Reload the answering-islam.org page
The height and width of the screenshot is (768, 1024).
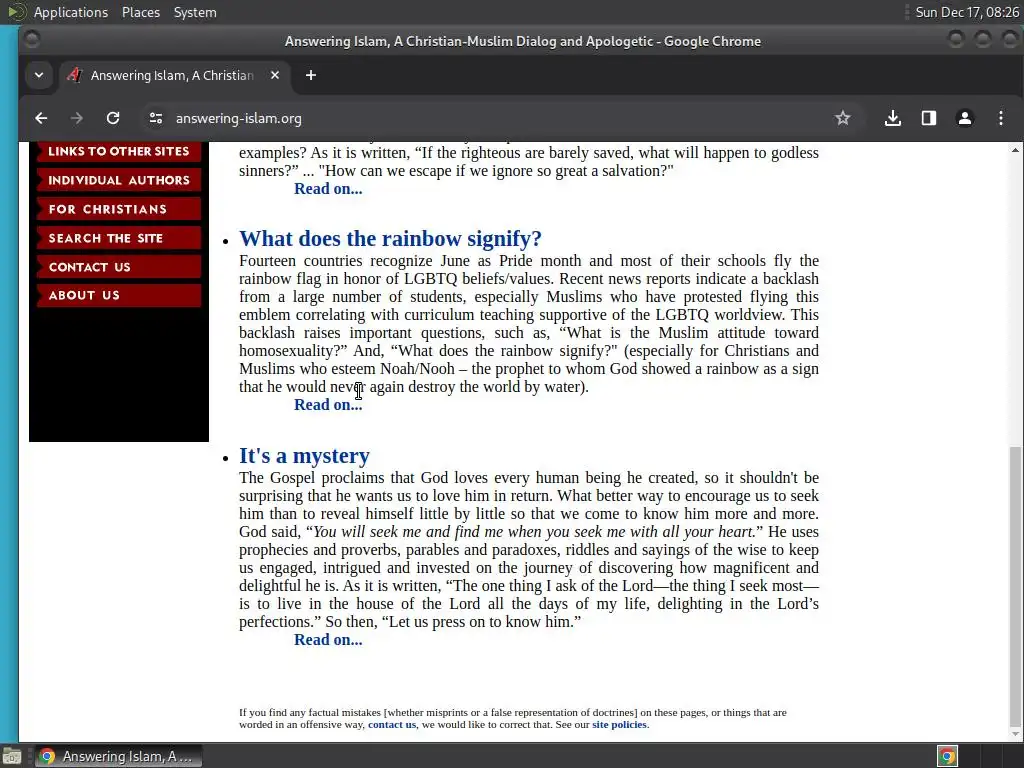pyautogui.click(x=113, y=118)
